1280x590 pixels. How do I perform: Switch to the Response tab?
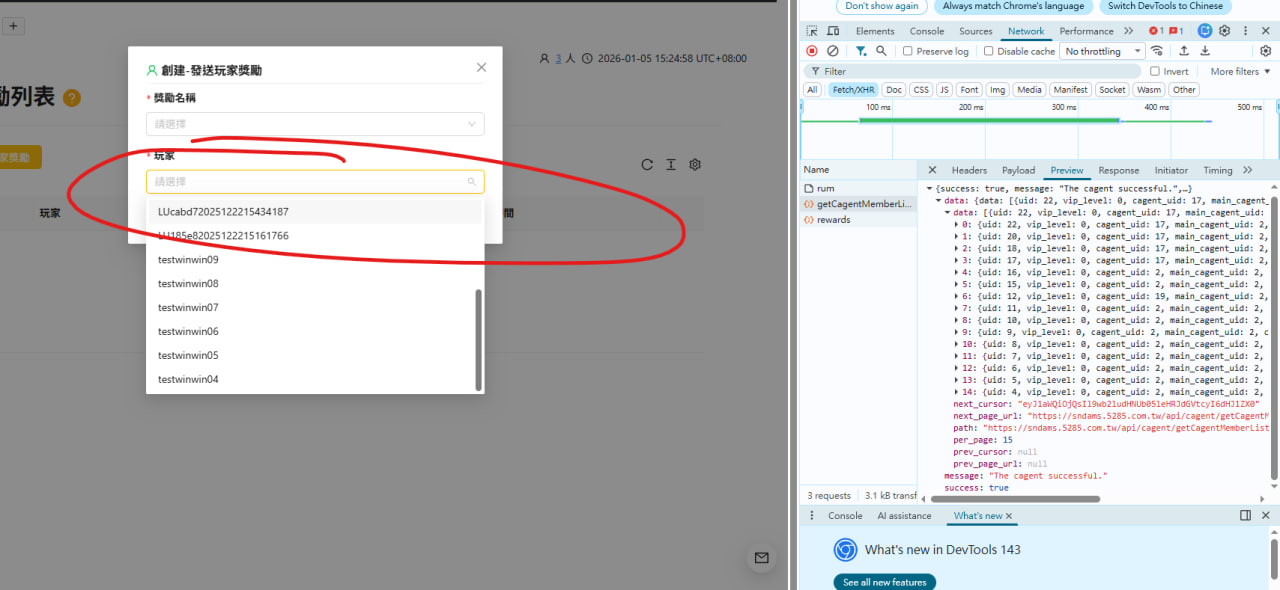click(1118, 170)
